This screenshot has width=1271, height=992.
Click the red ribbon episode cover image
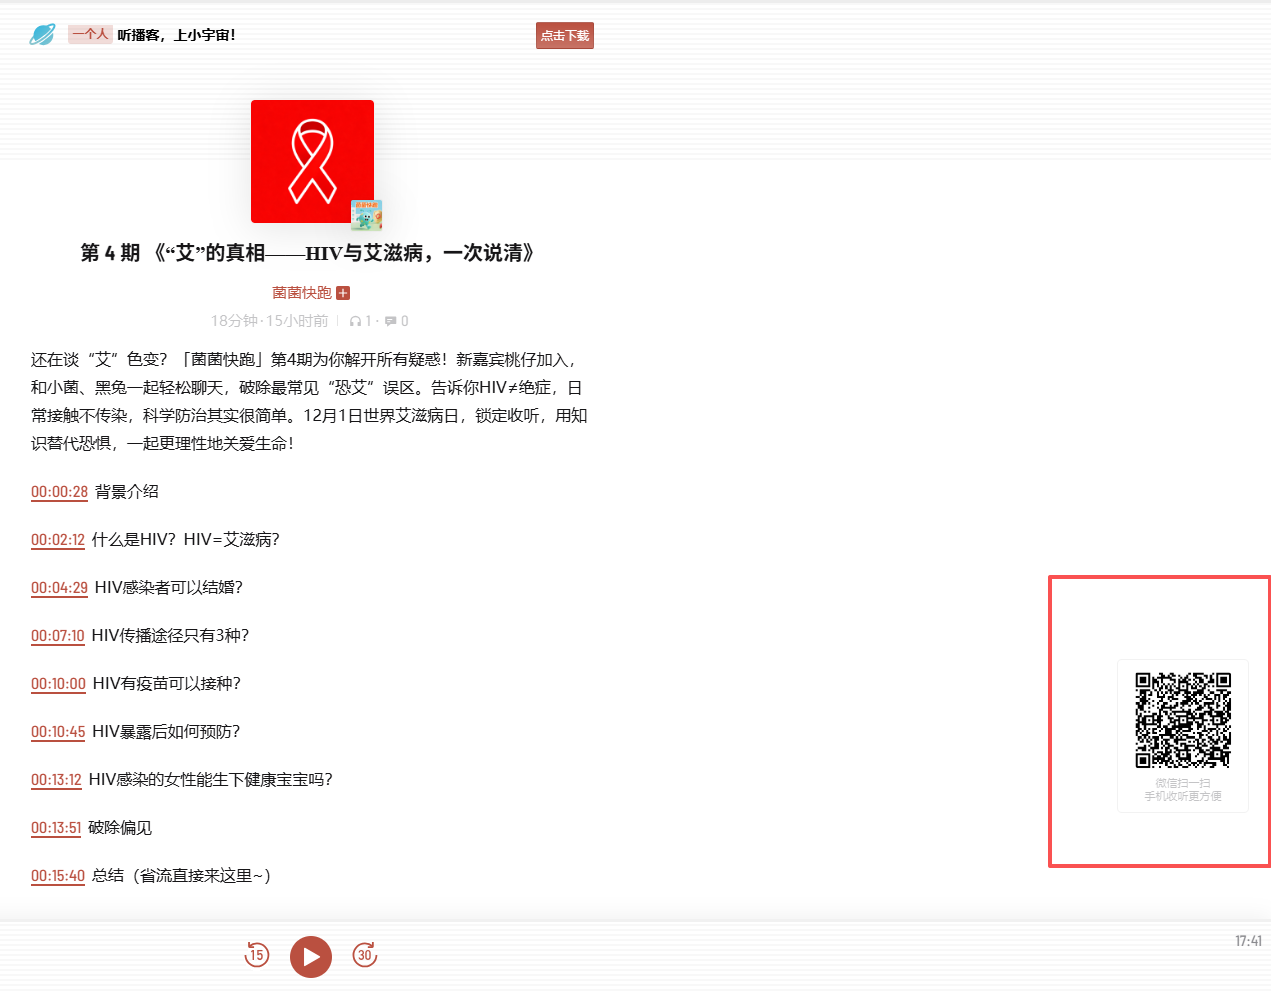(312, 161)
